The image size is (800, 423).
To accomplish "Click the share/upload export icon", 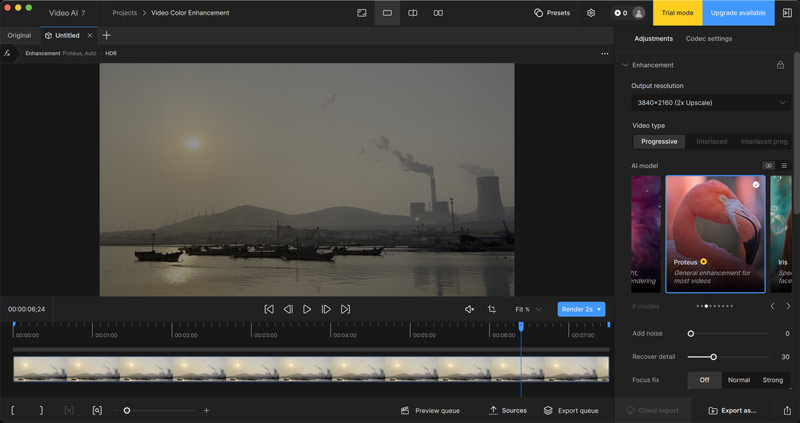I will pos(786,410).
